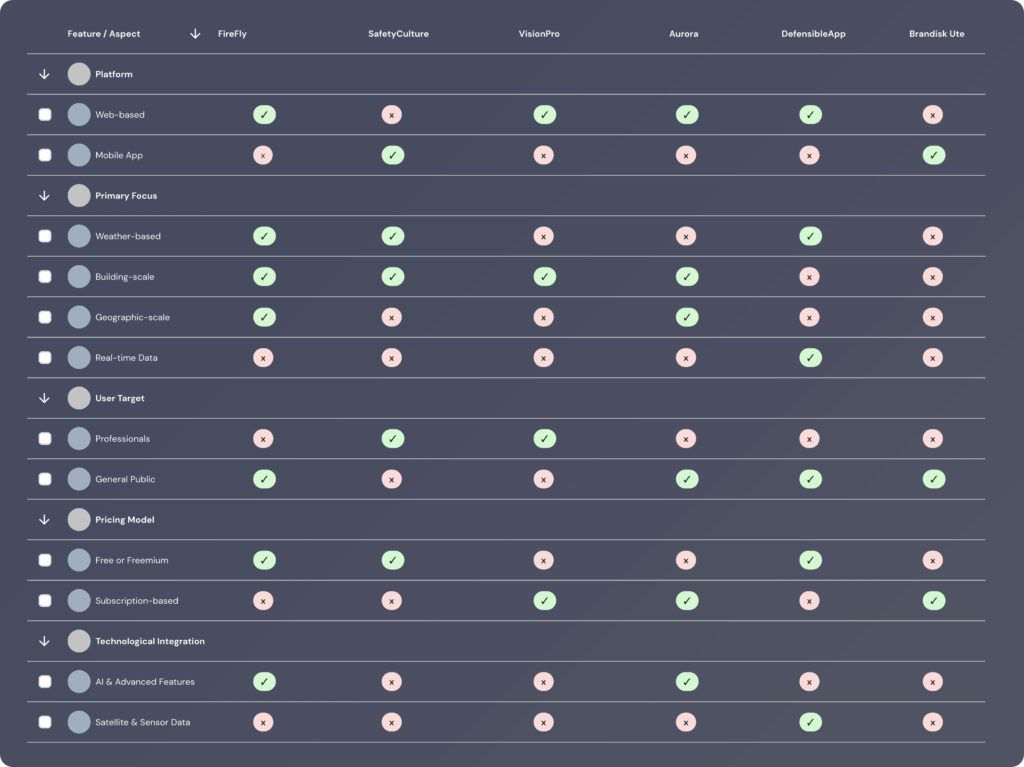Click the User Target section title

[120, 399]
